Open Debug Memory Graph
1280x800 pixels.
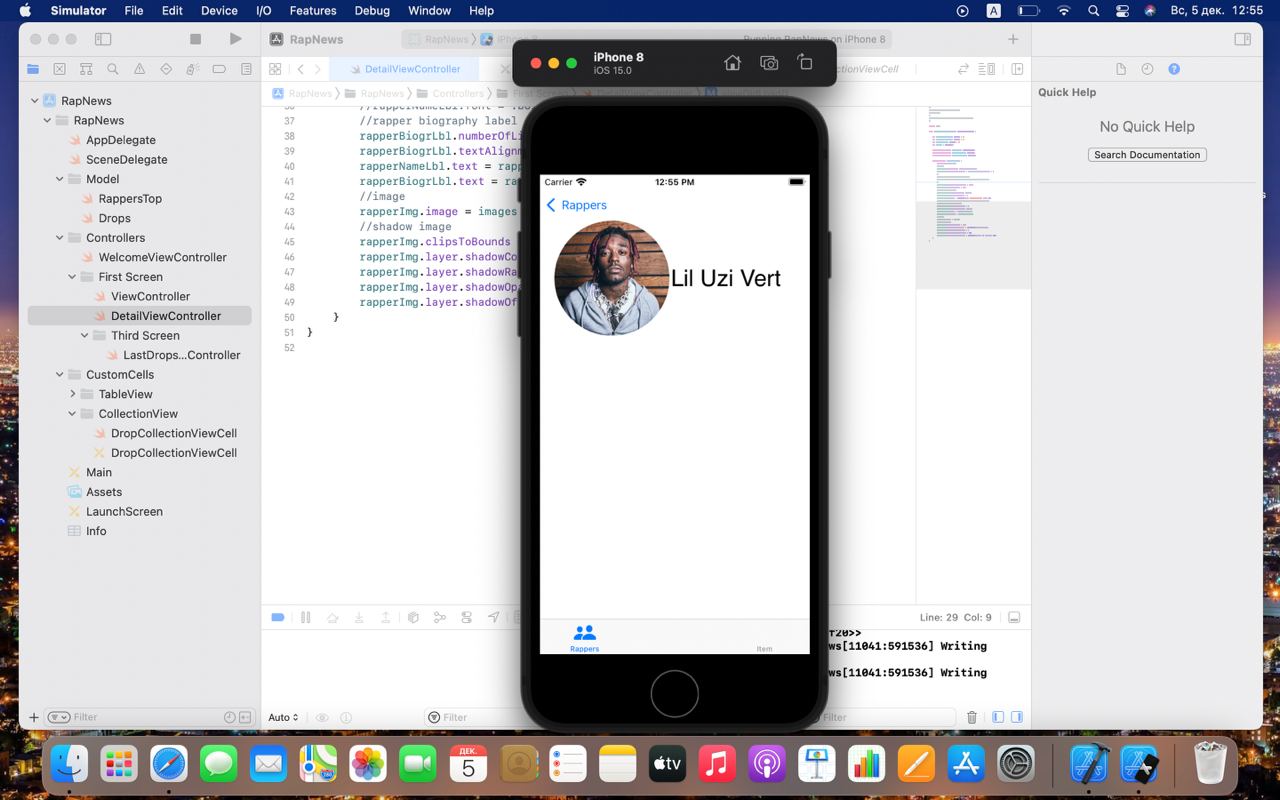(440, 617)
